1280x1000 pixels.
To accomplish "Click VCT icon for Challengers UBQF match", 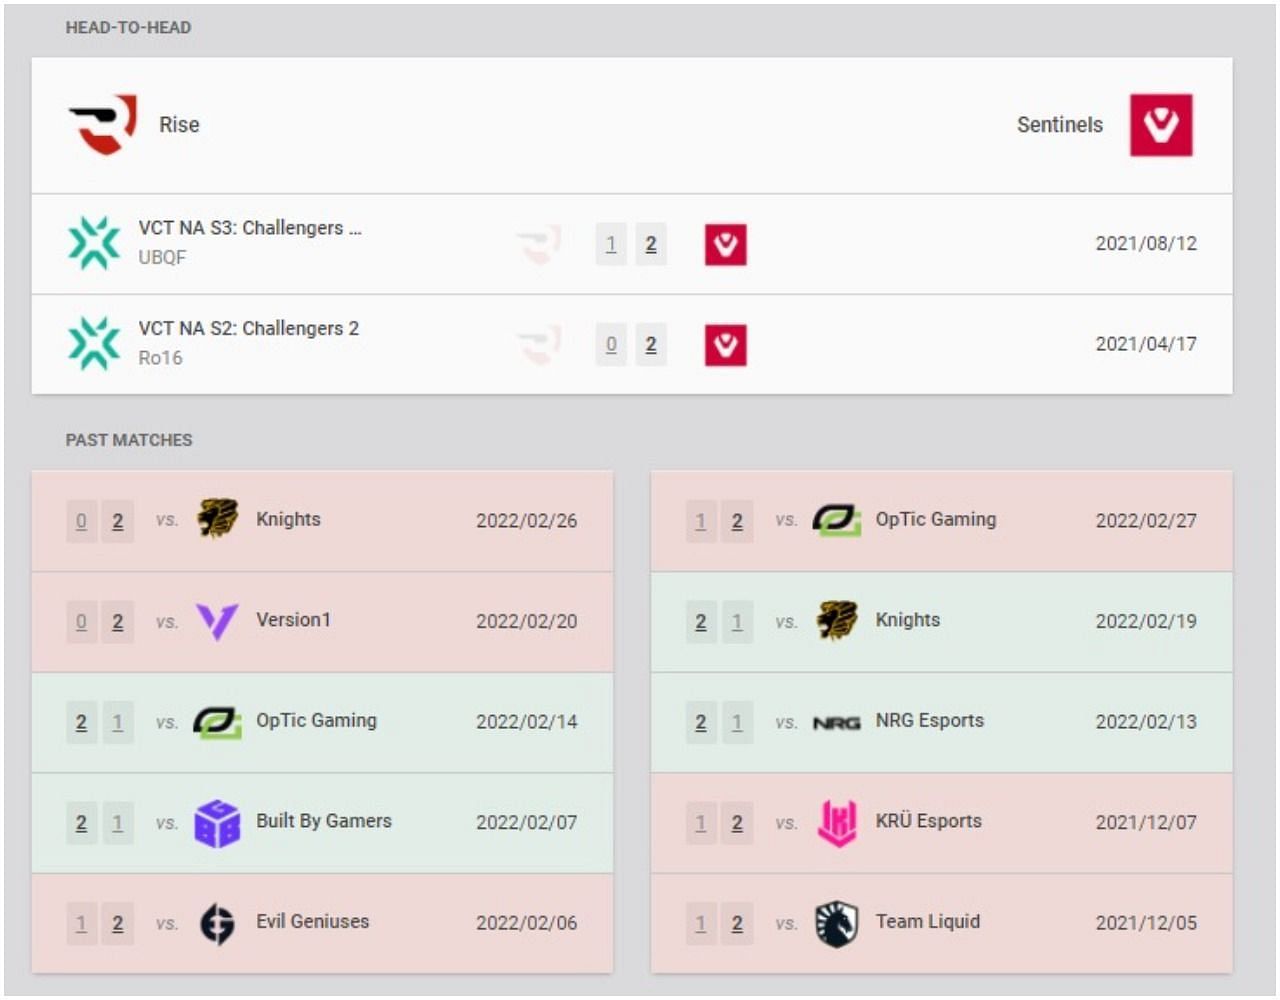I will (94, 244).
